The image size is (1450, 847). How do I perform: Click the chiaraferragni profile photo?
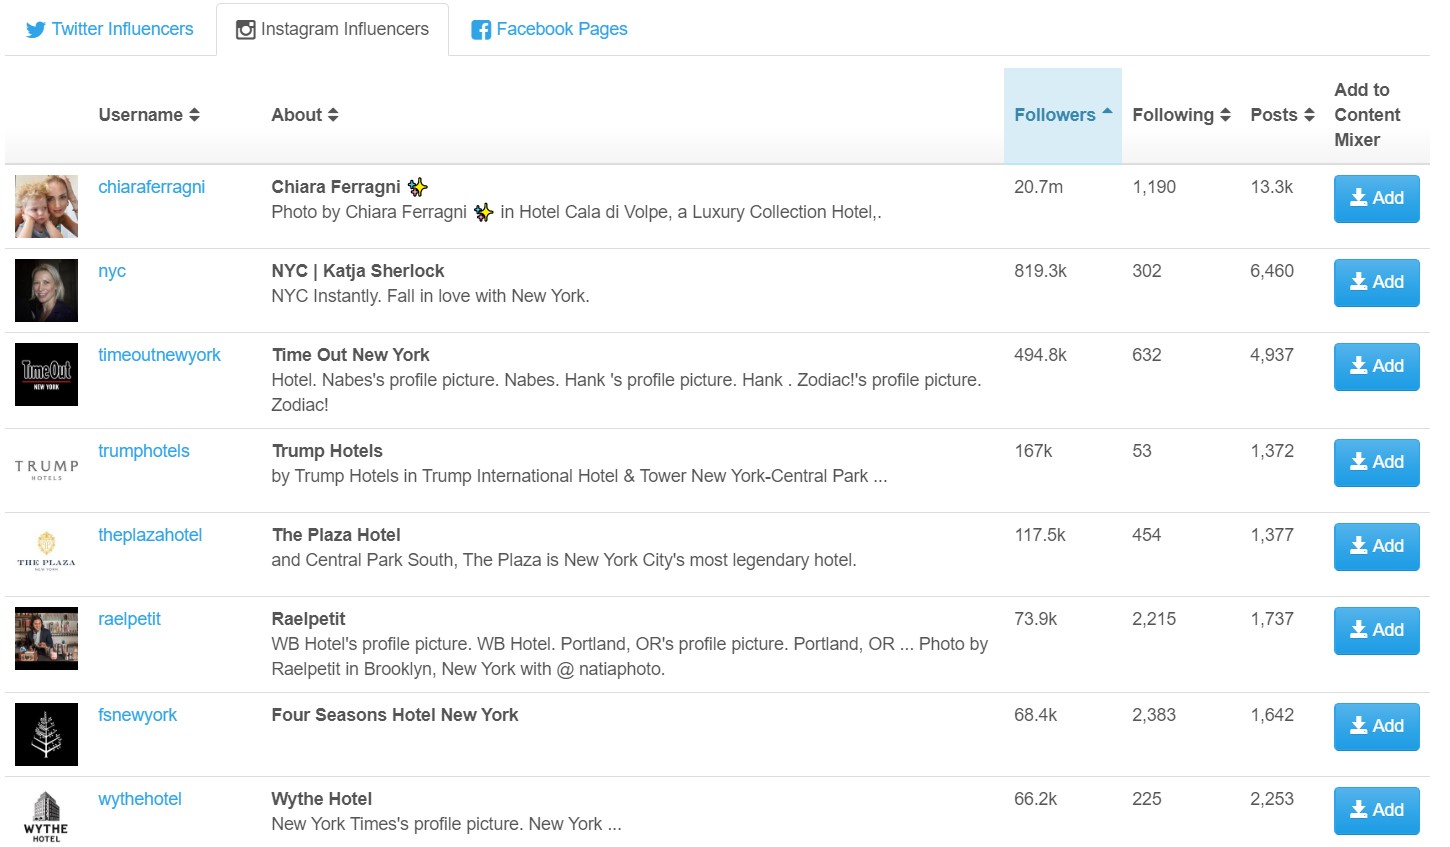pos(46,206)
